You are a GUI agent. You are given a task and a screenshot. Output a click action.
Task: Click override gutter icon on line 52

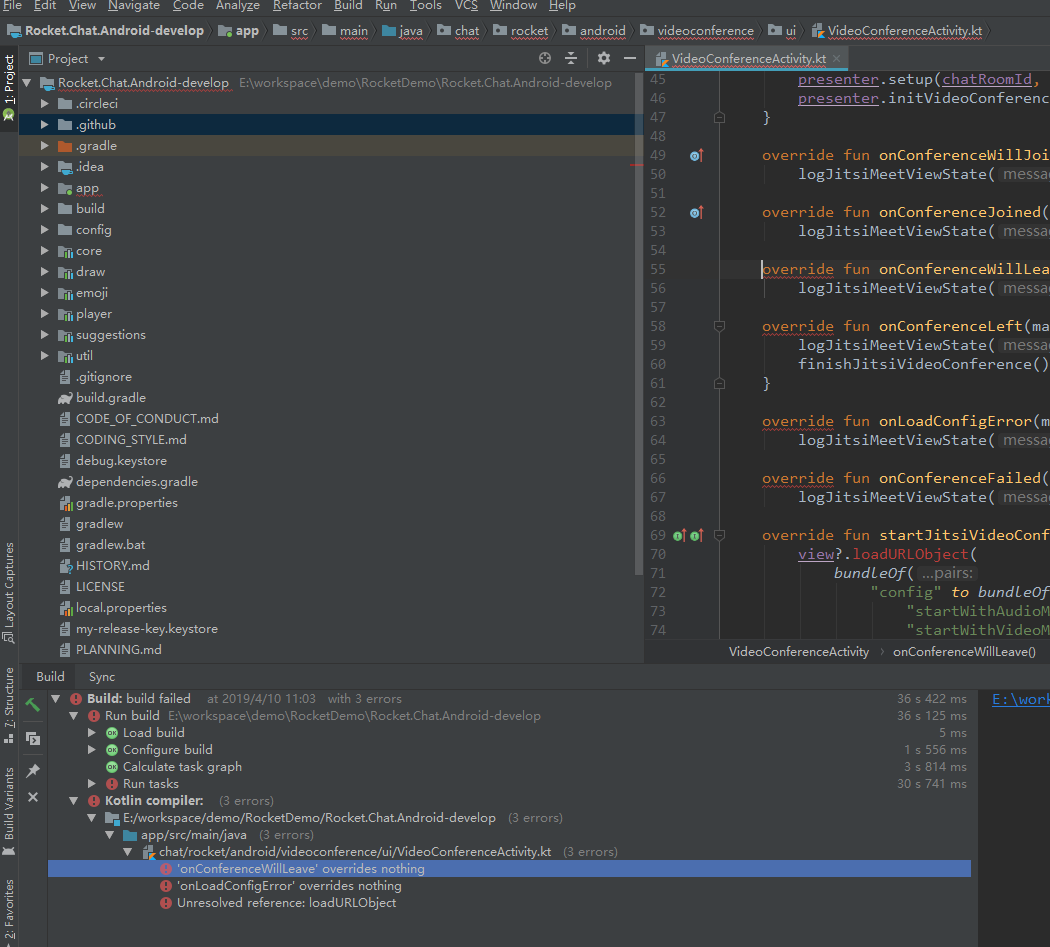(696, 213)
